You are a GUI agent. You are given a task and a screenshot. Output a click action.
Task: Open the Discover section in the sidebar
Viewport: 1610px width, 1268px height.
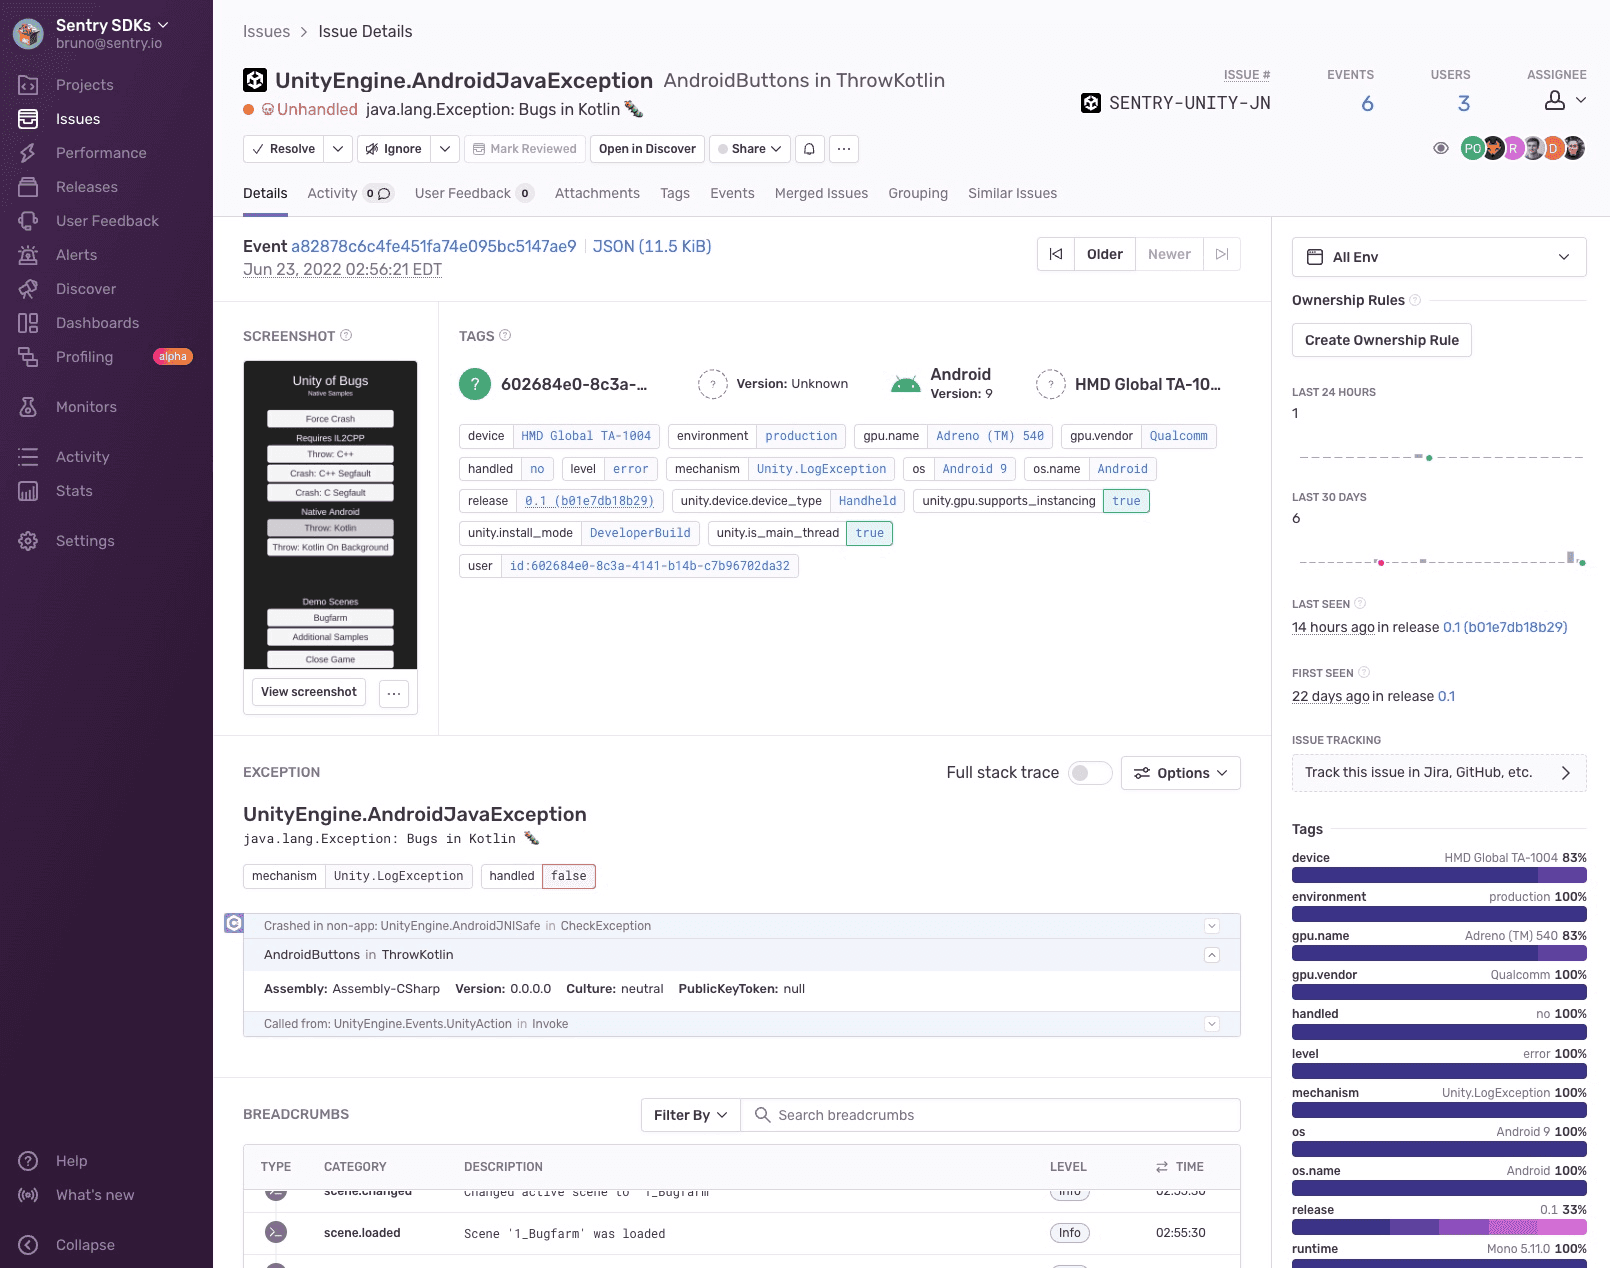click(x=86, y=289)
